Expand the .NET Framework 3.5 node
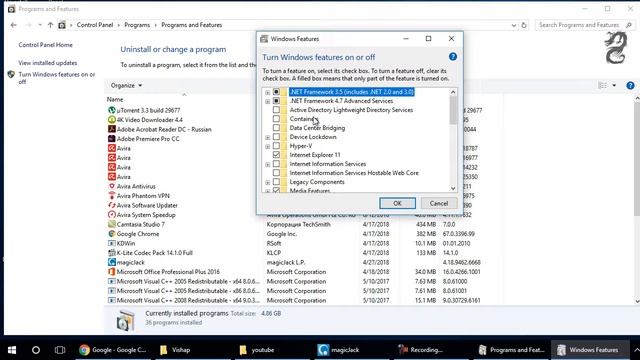This screenshot has width=640, height=360. tap(268, 92)
